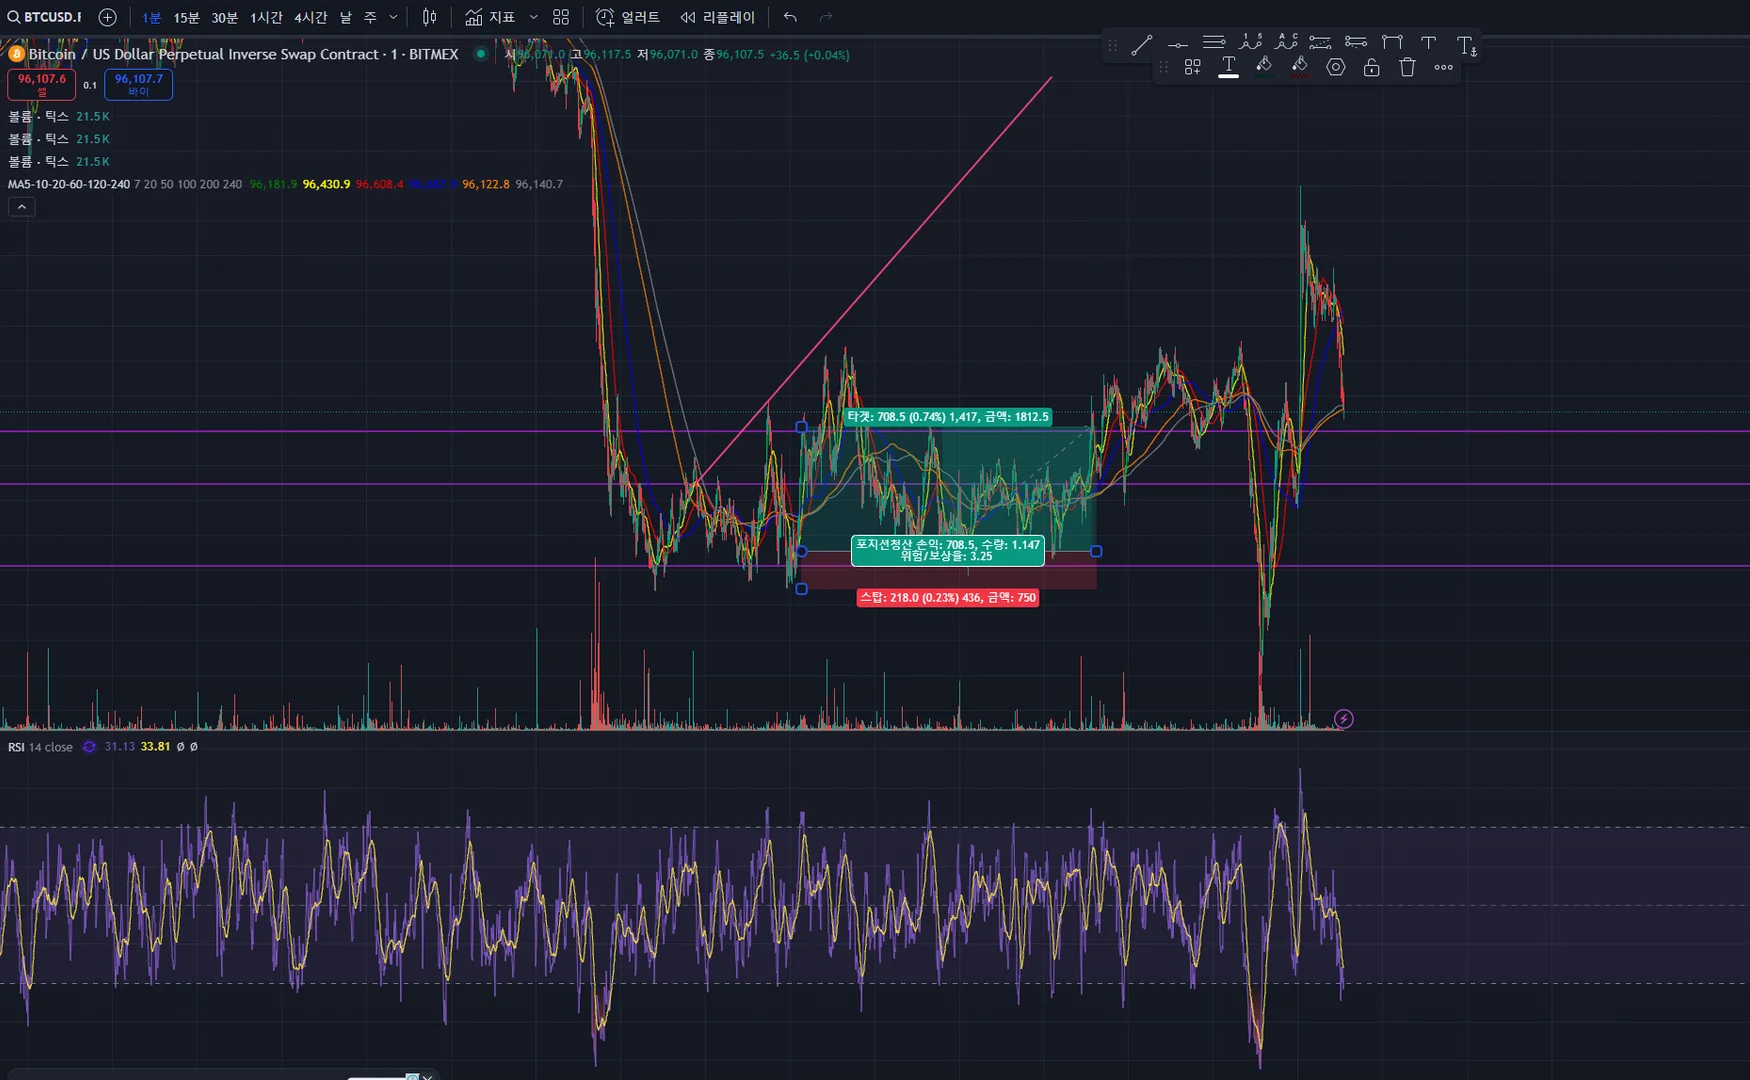Select the first 볼륨 · 틱스 indicator legend

[59, 117]
